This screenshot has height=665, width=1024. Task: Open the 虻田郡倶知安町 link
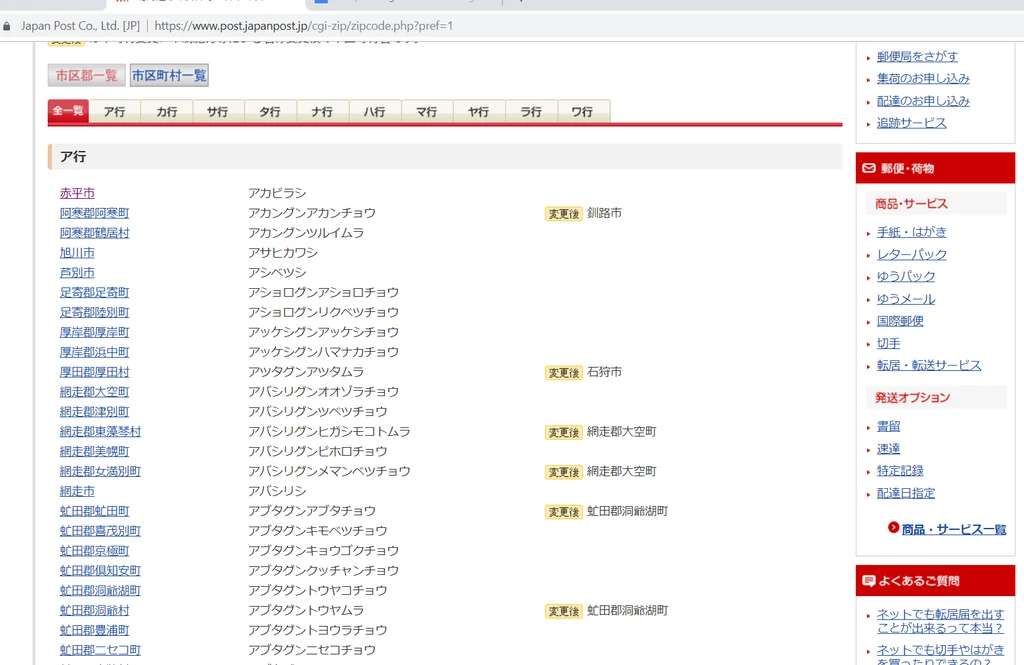click(101, 570)
